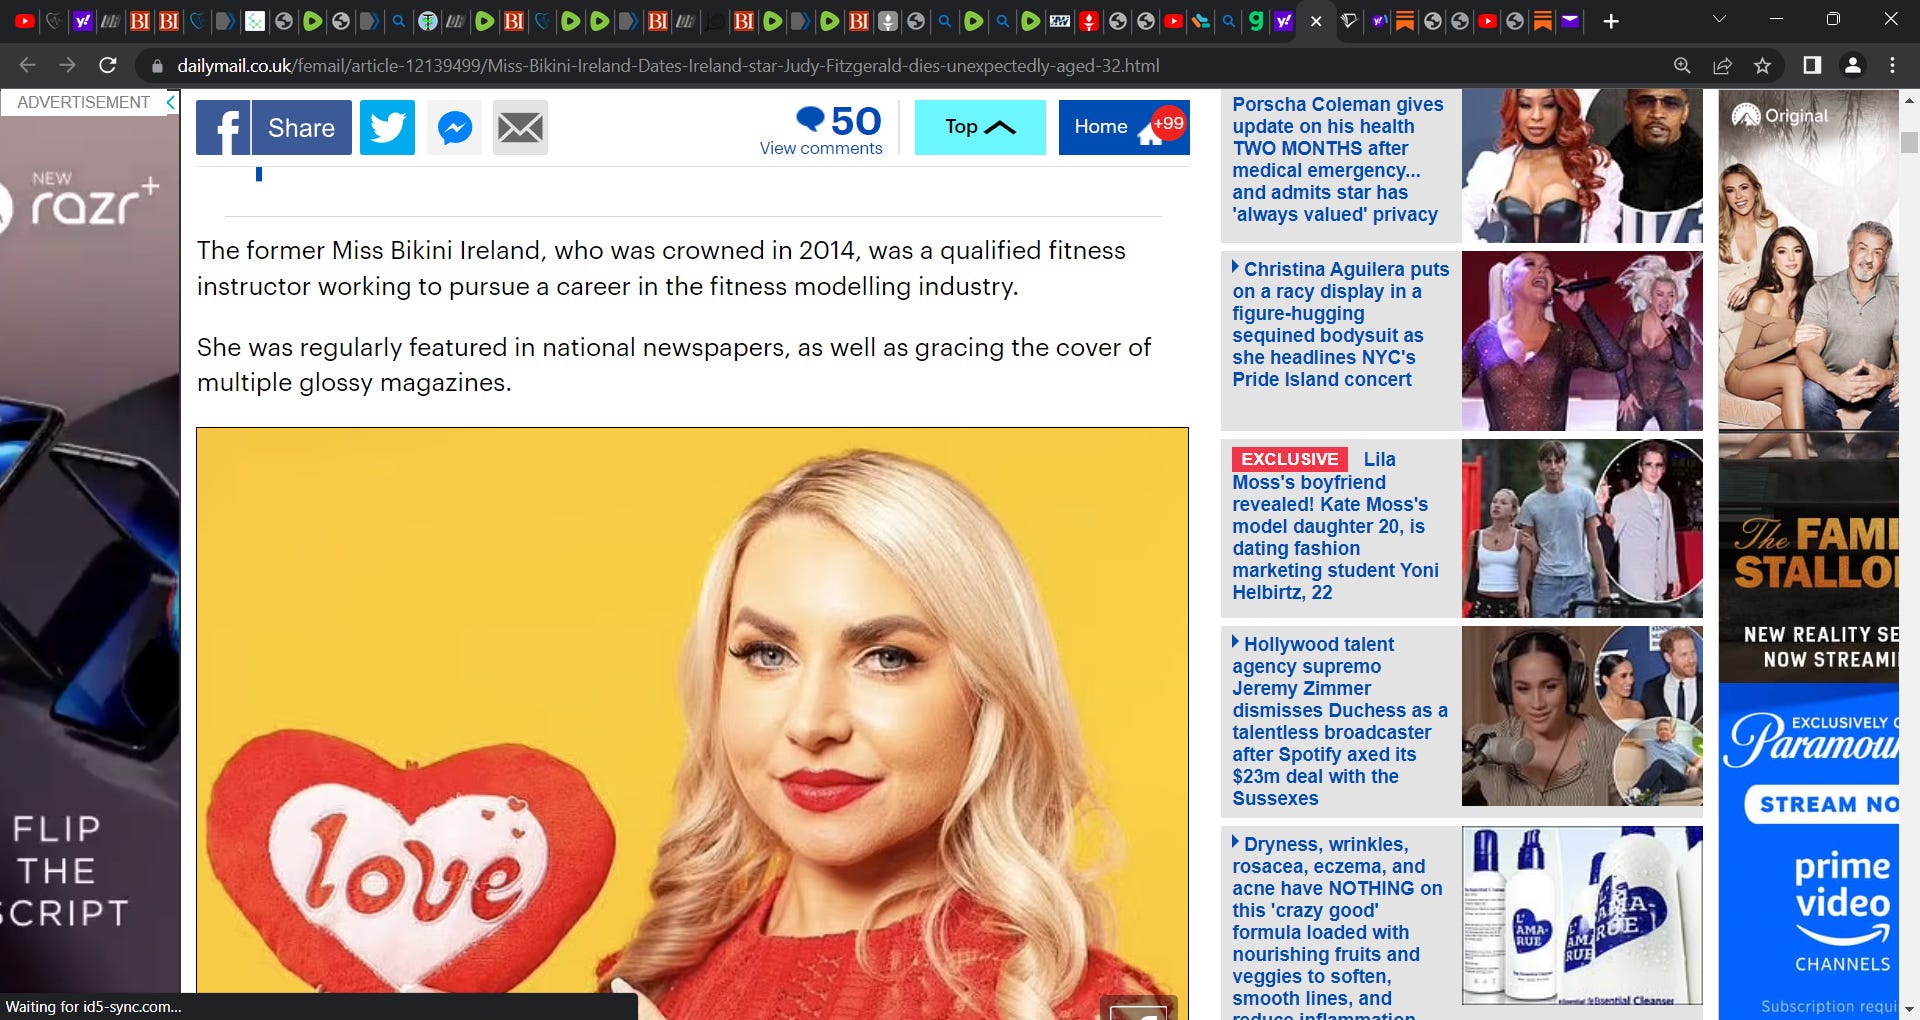Open the skincare bottles thumbnail
Screen dimensions: 1920x1020
1582,915
